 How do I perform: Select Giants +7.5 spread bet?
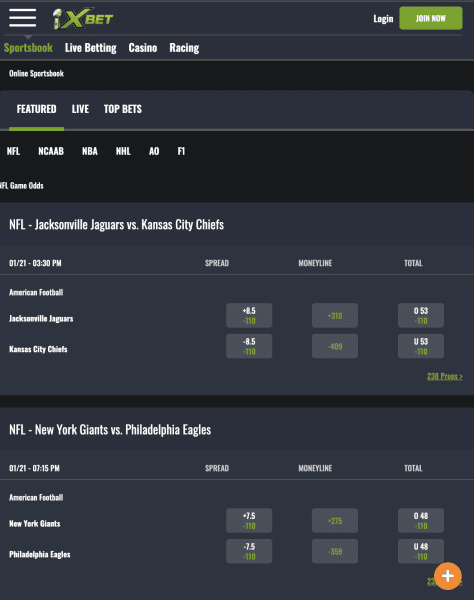pos(249,520)
